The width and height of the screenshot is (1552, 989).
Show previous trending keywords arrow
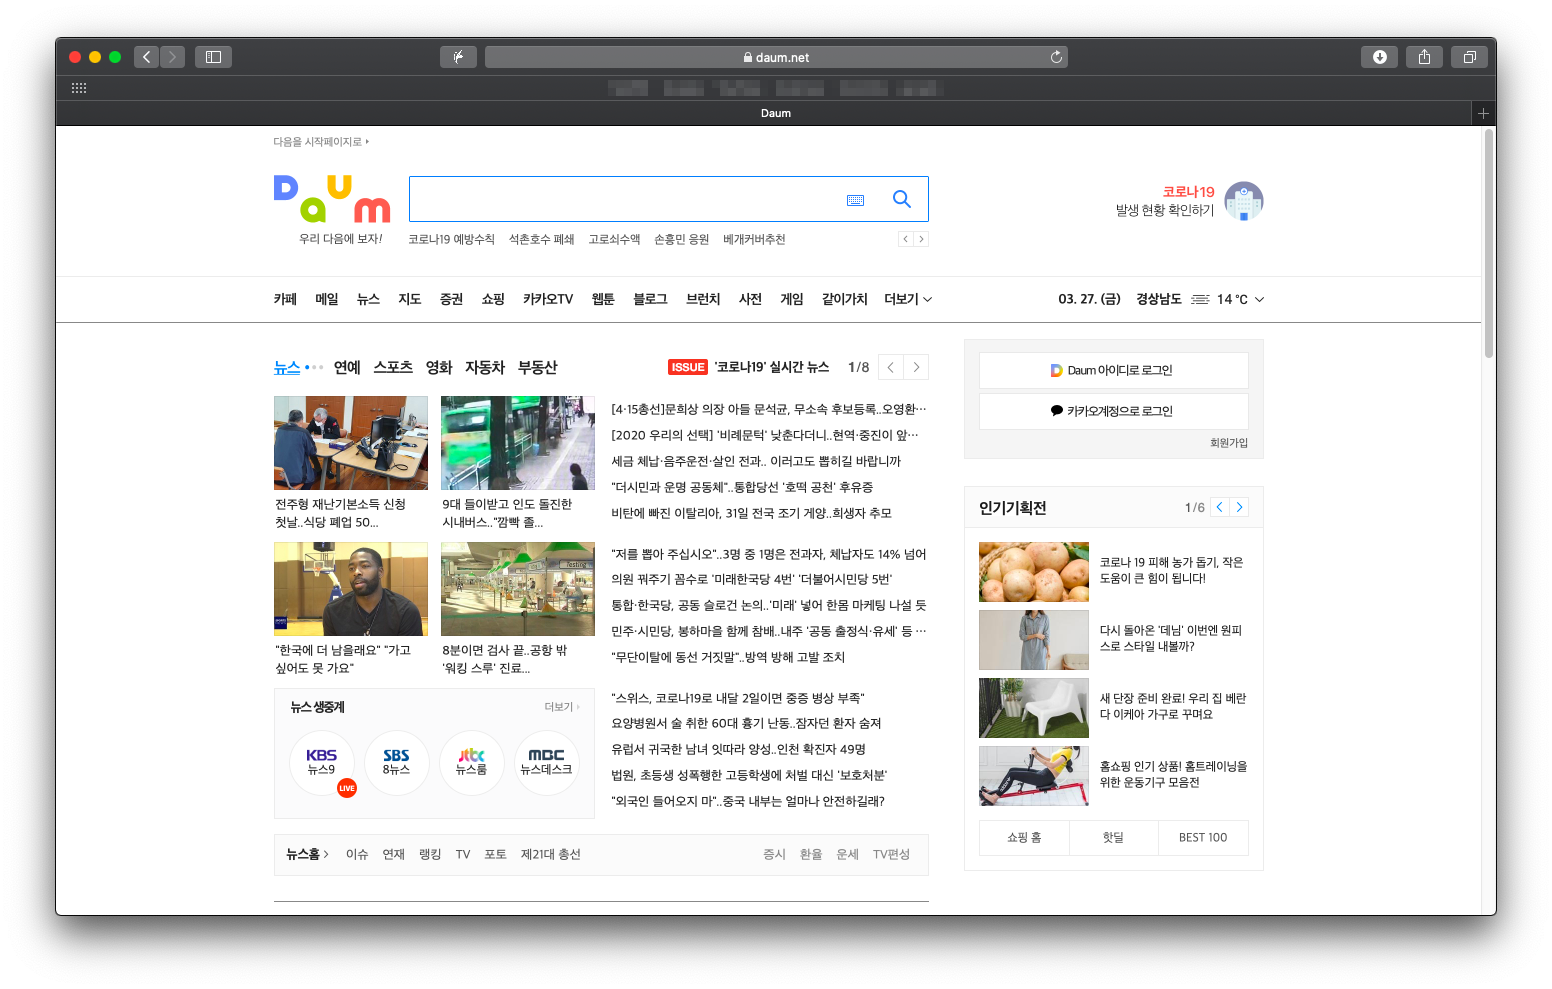coord(905,239)
